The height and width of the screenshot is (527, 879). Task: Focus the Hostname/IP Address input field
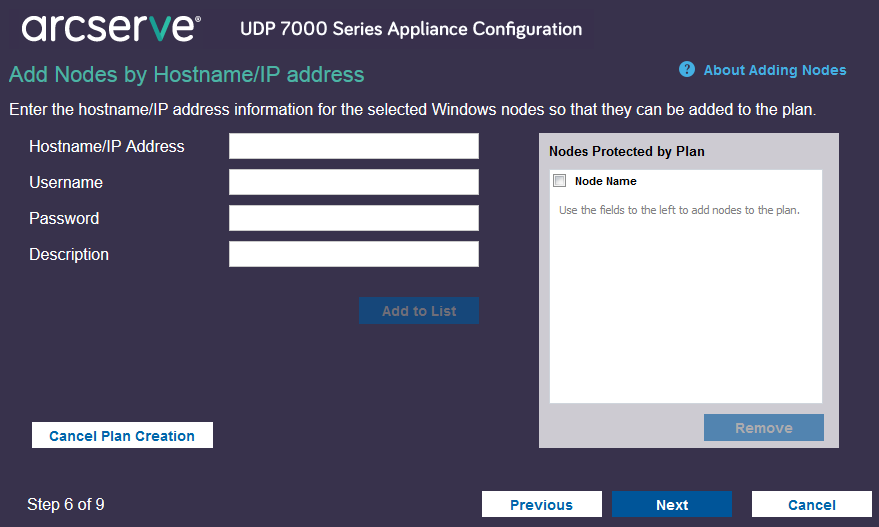[x=354, y=146]
